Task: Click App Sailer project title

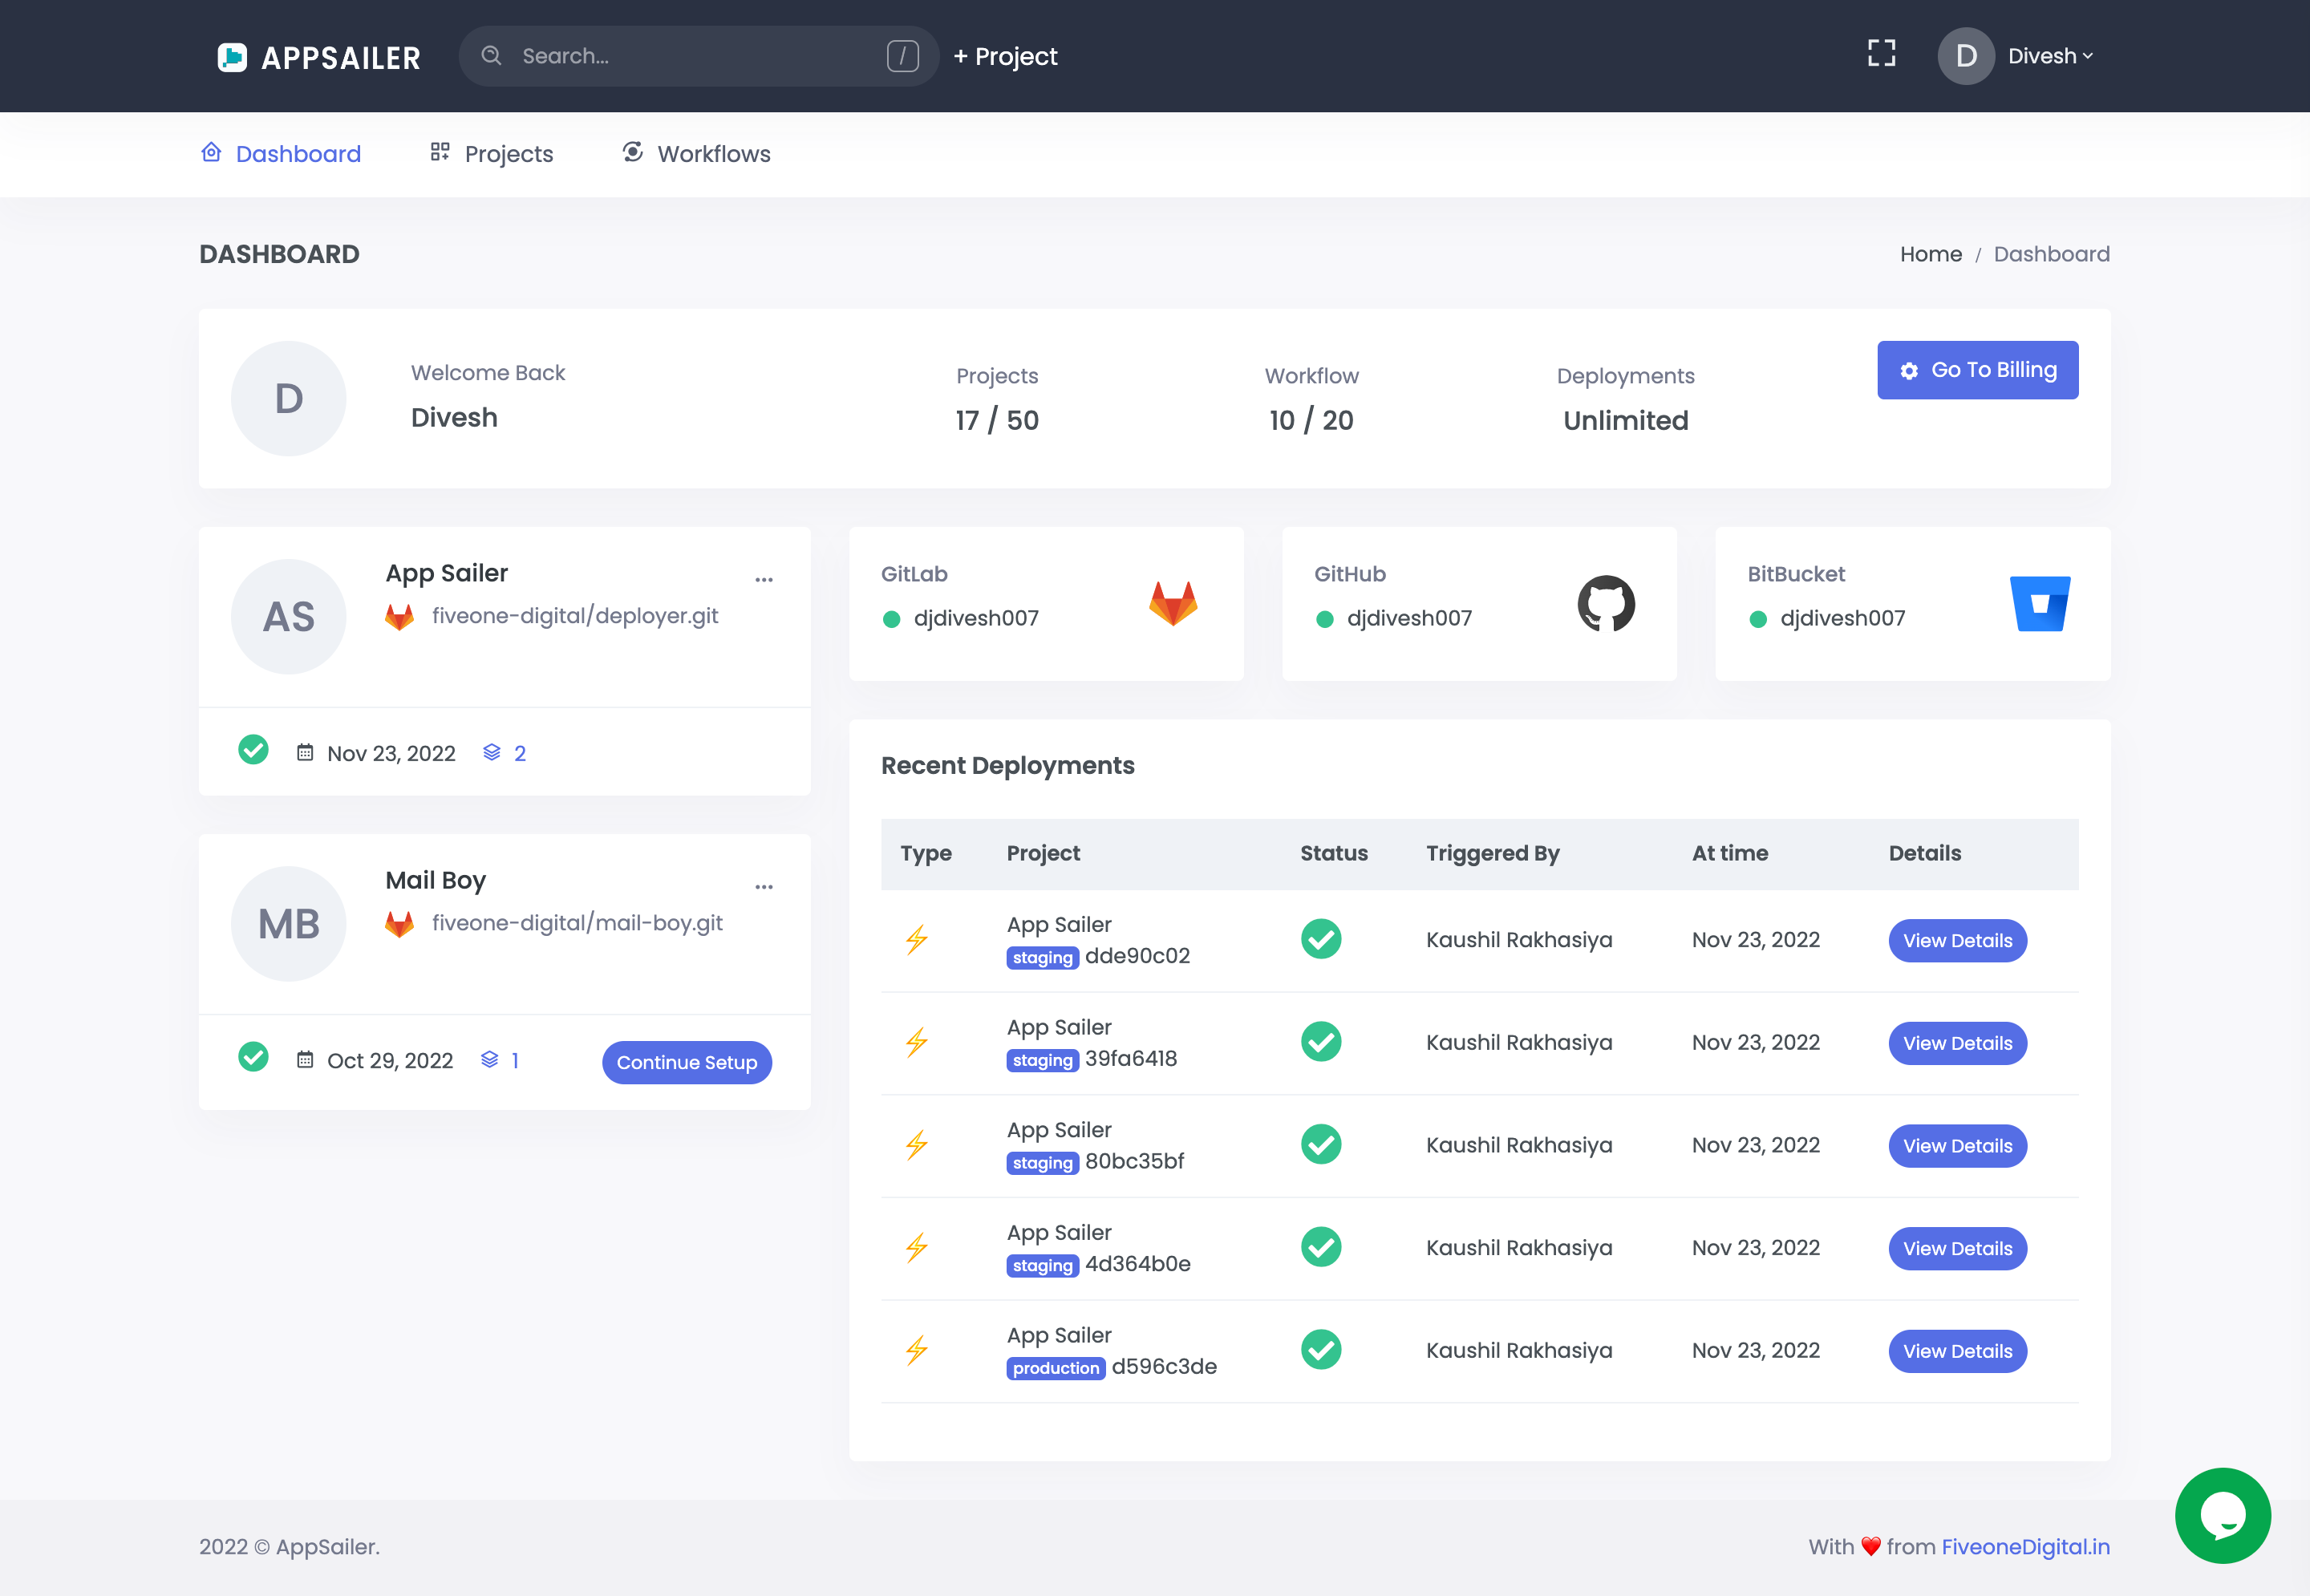Action: pos(447,573)
